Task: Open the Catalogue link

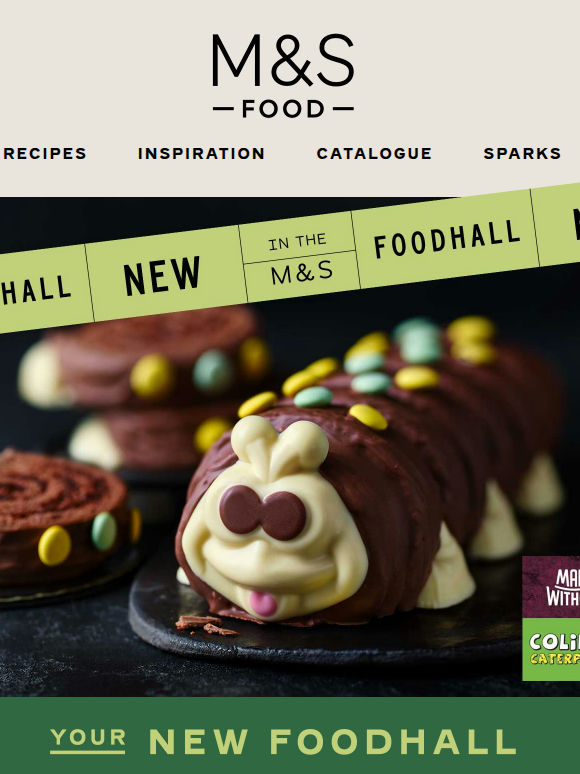Action: pos(374,154)
